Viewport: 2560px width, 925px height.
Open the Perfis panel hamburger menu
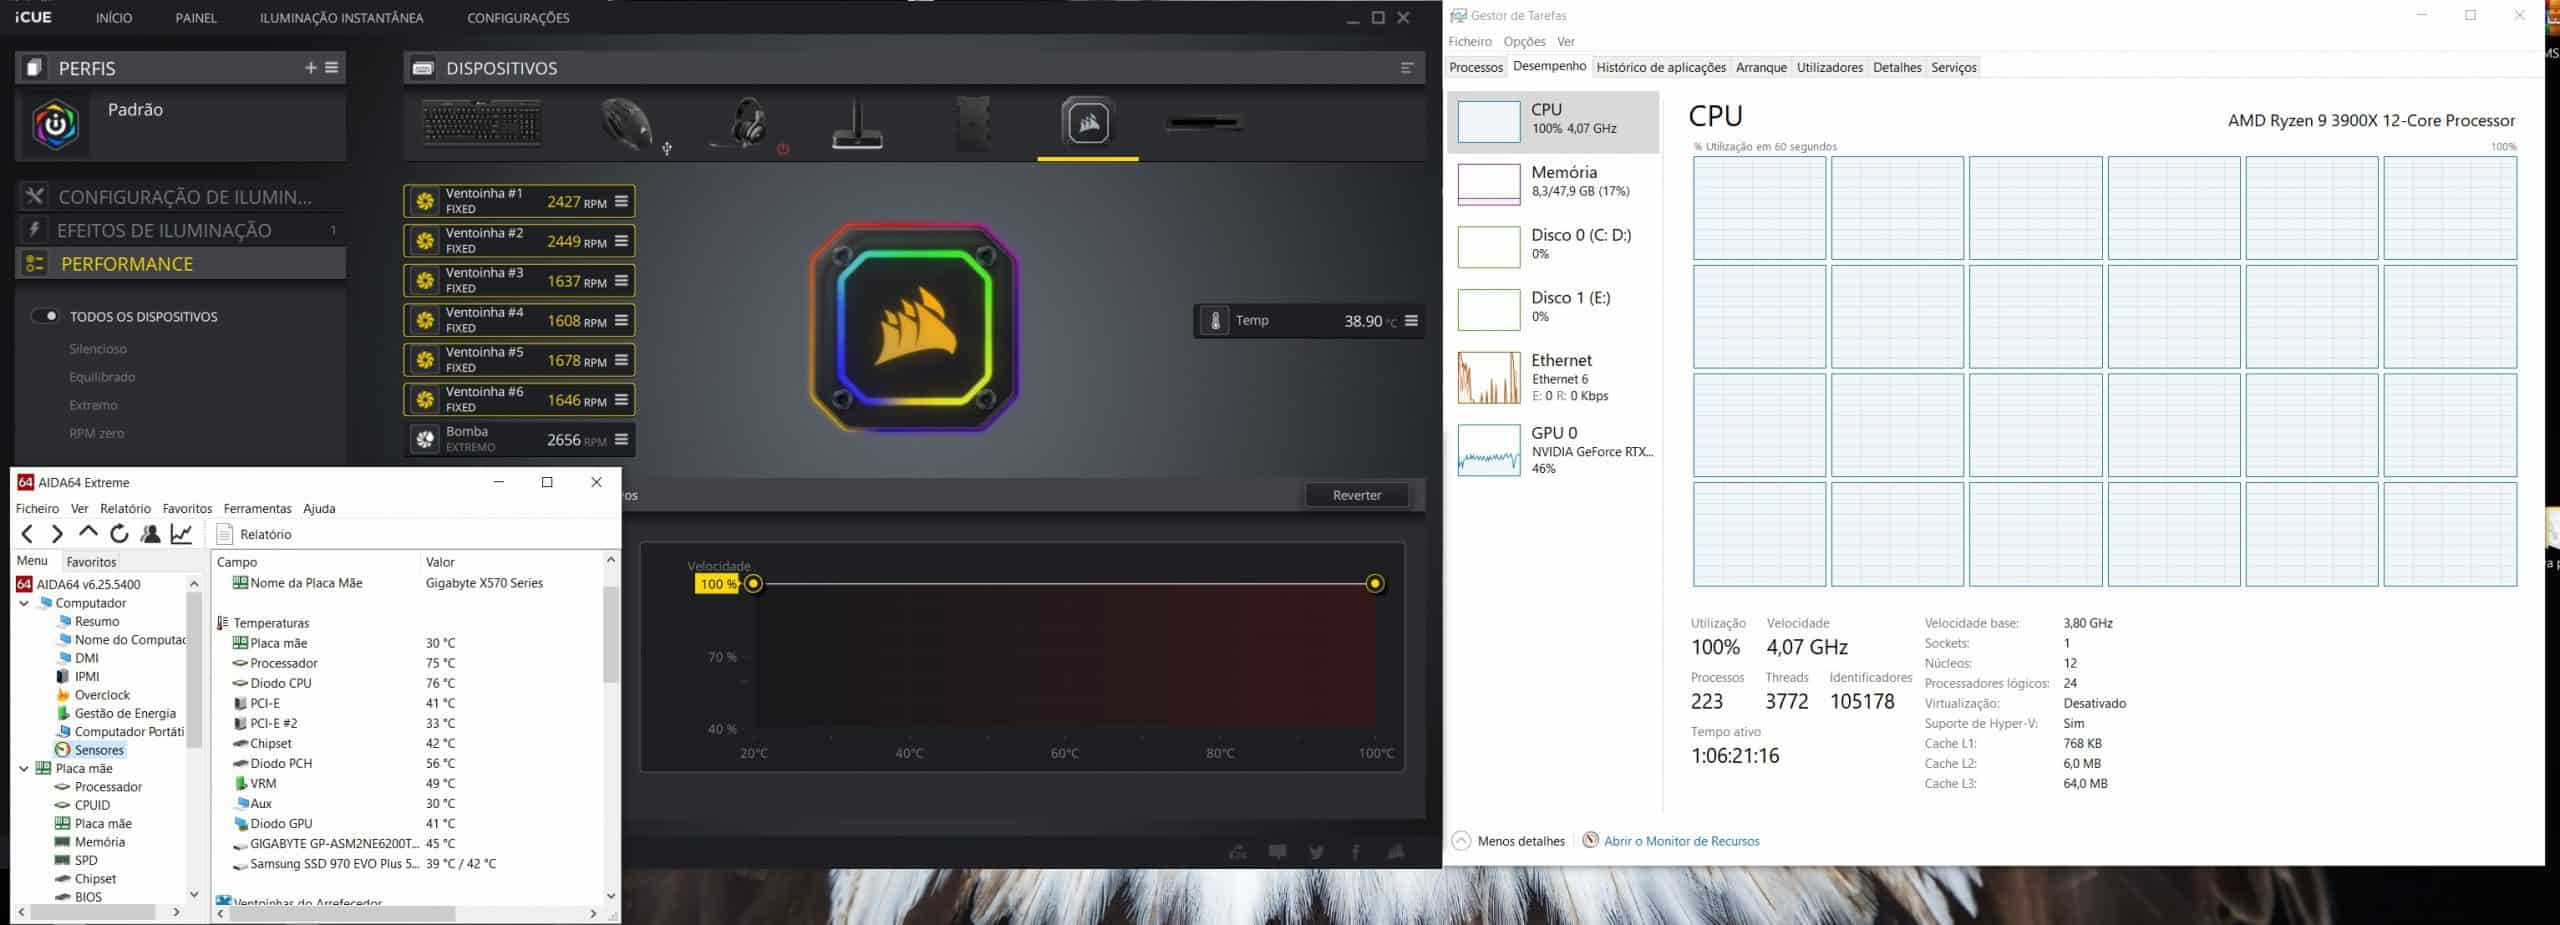[332, 68]
